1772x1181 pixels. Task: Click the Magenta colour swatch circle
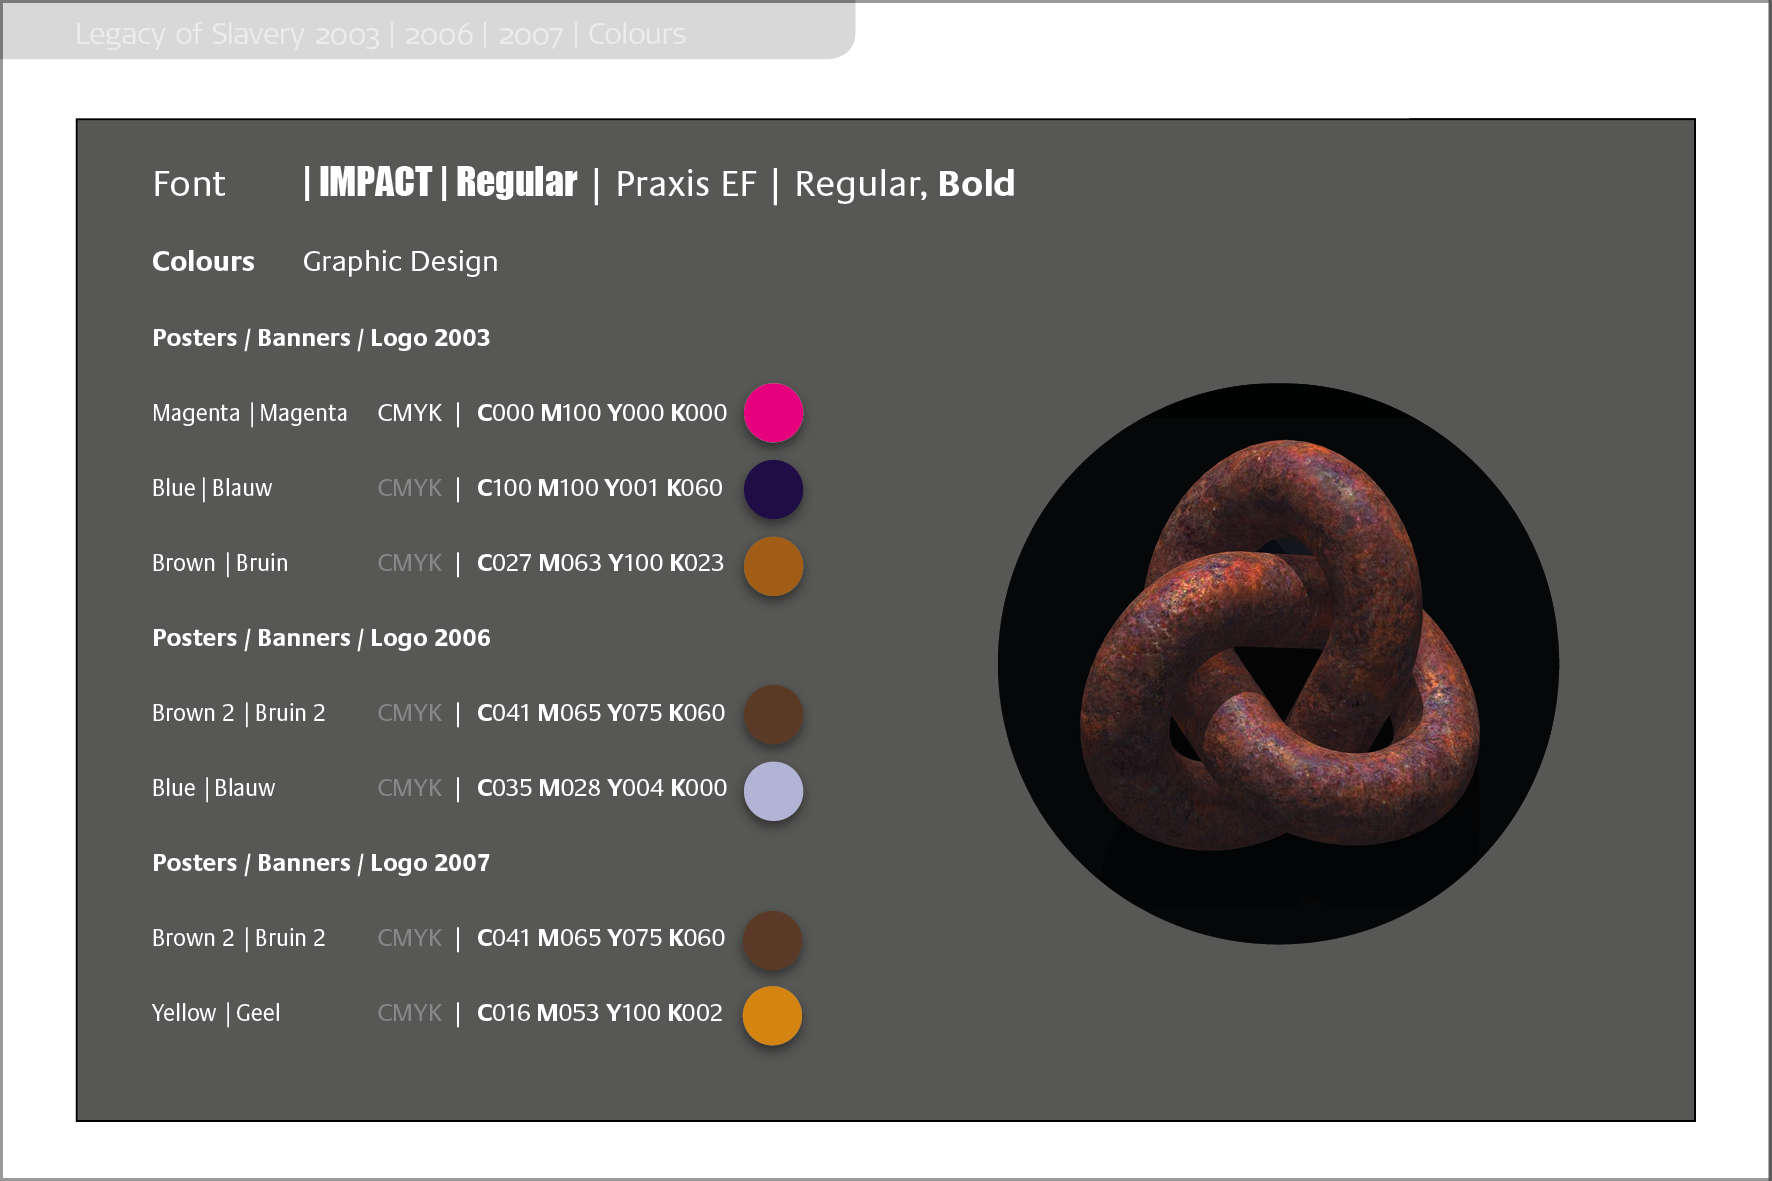point(773,413)
